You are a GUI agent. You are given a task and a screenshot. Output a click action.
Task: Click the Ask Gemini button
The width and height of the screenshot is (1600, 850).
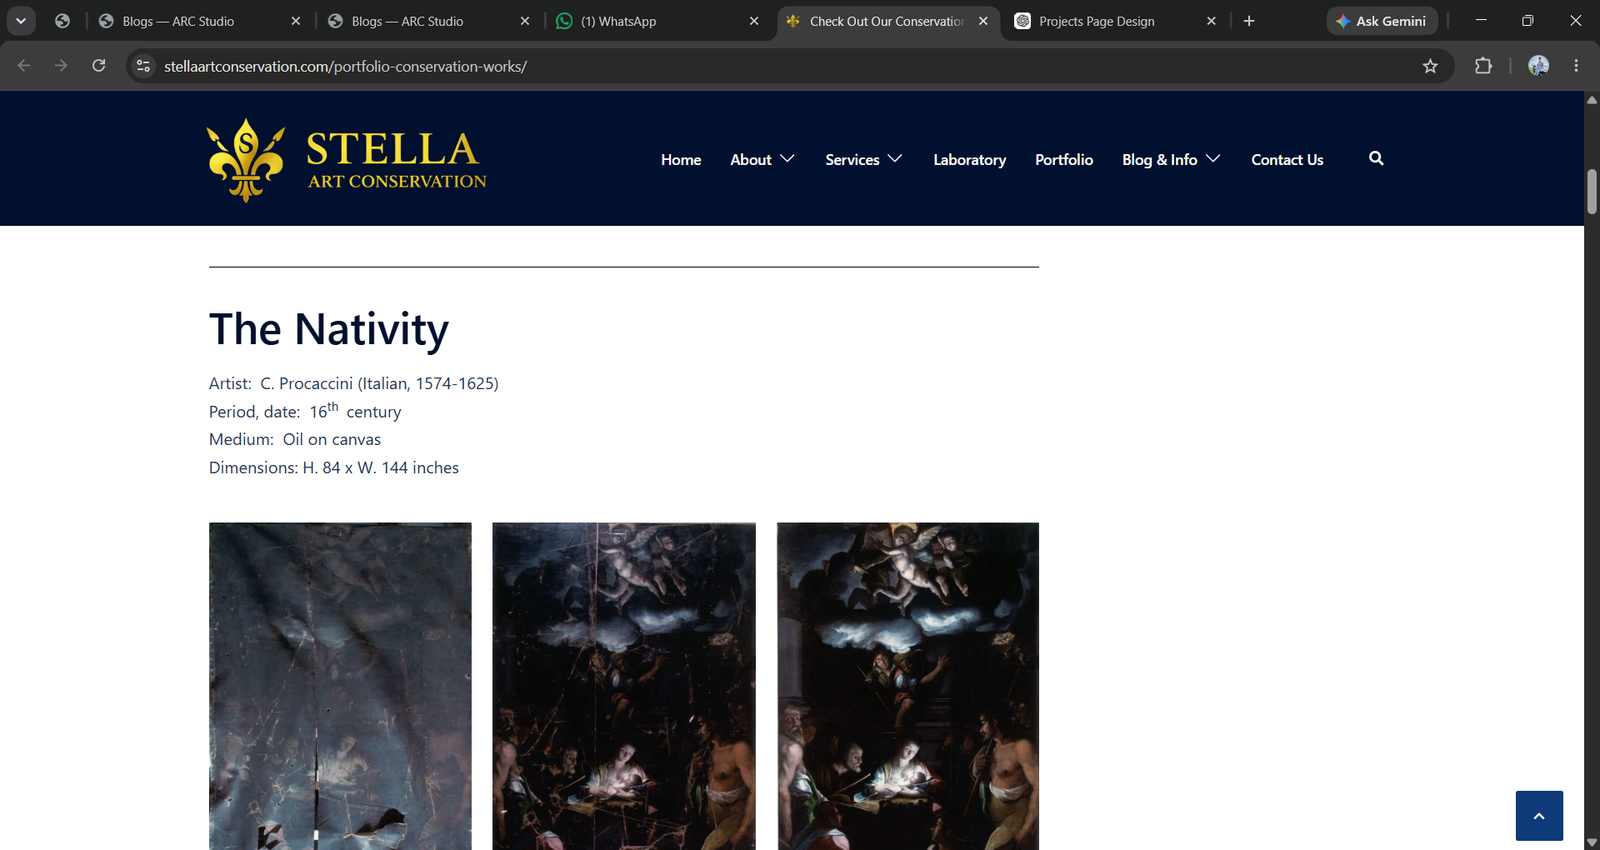click(1382, 21)
